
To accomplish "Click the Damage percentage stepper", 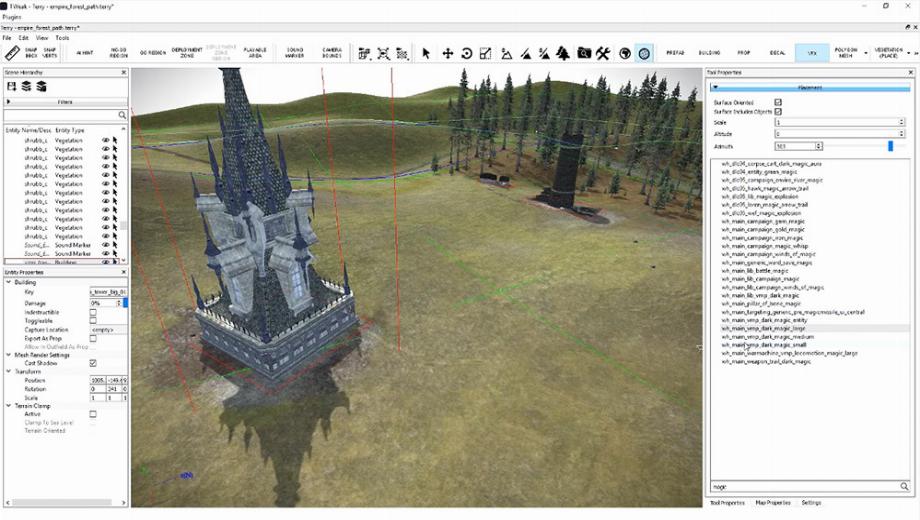I will 119,303.
